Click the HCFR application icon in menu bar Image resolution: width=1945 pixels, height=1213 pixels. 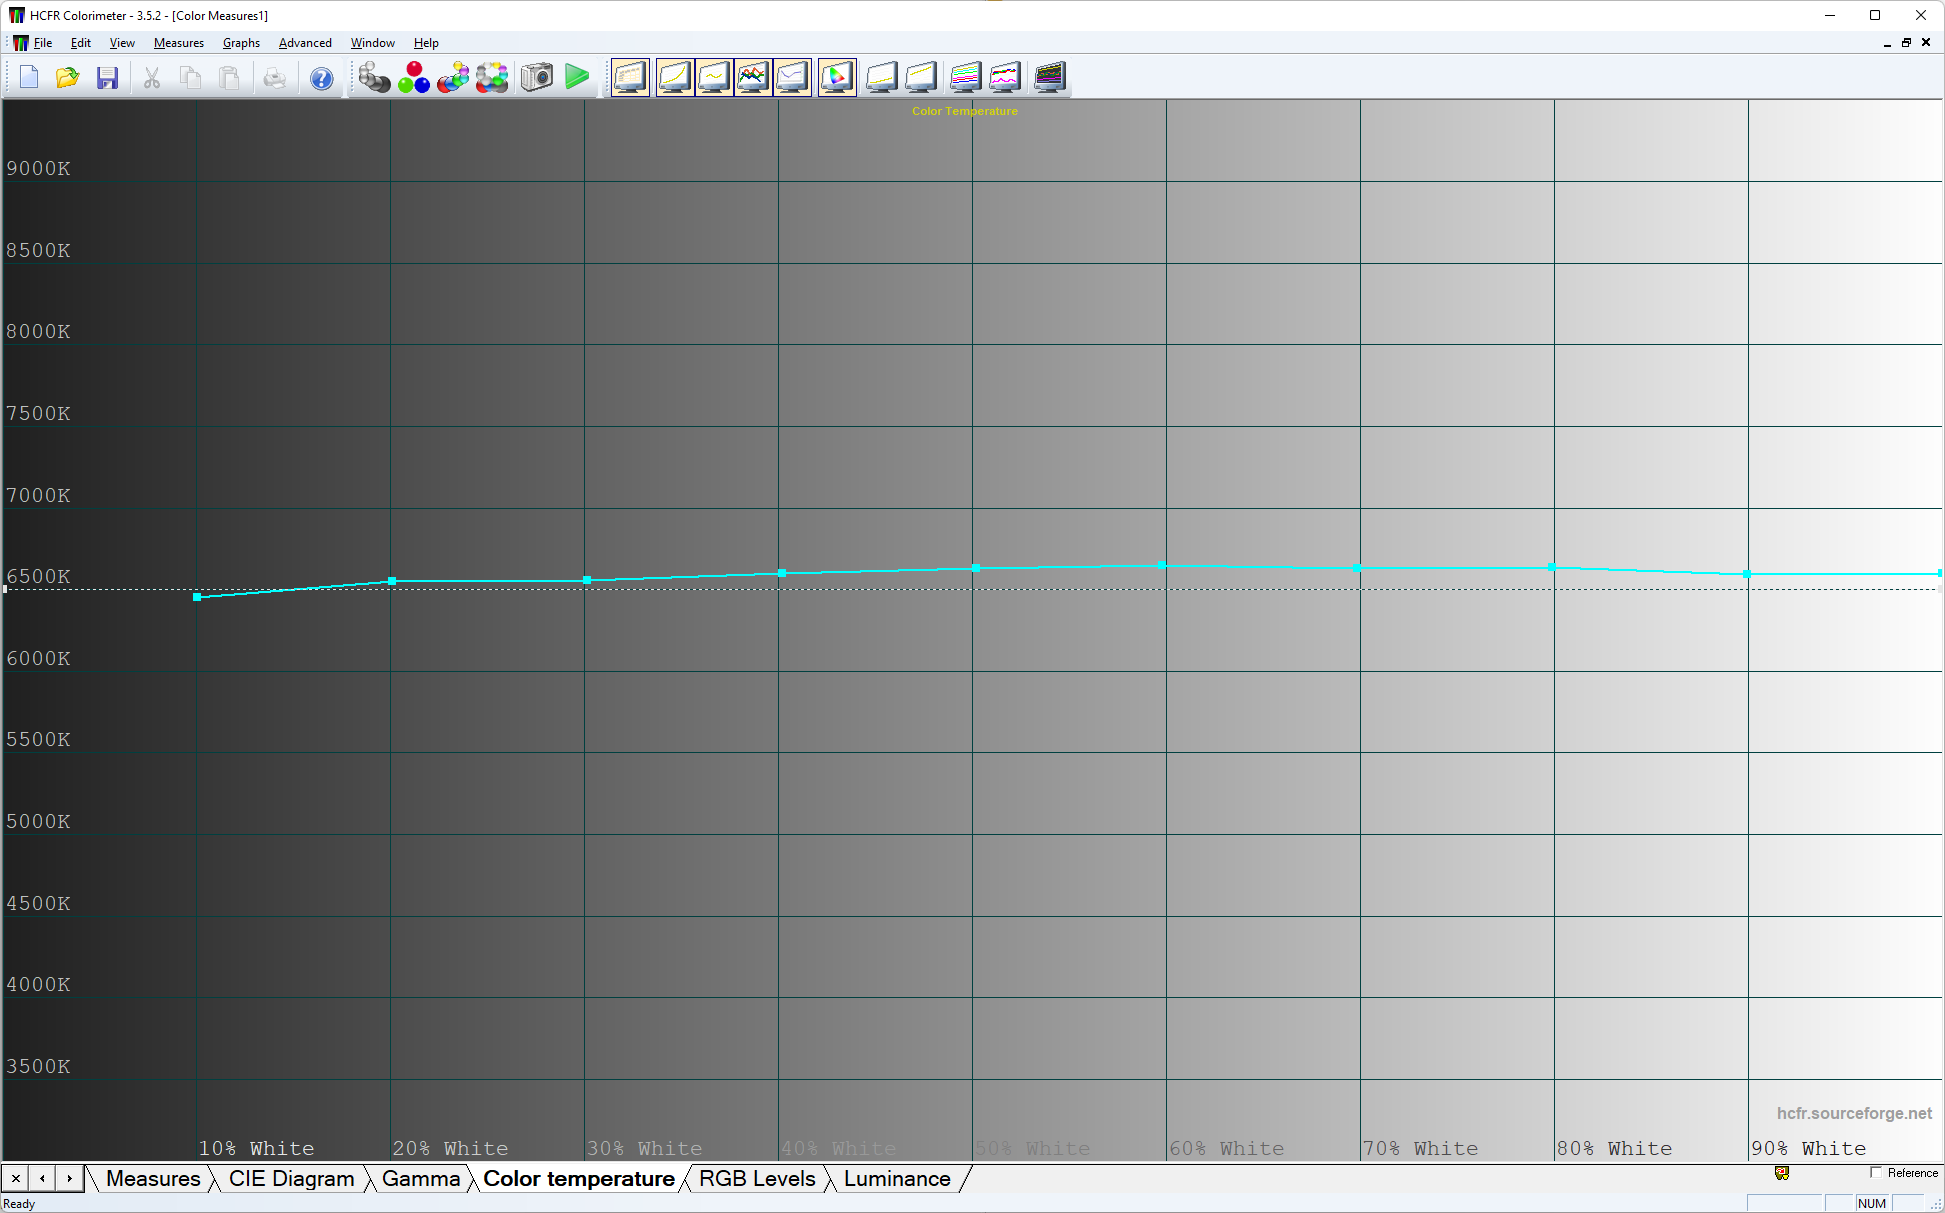(x=20, y=43)
